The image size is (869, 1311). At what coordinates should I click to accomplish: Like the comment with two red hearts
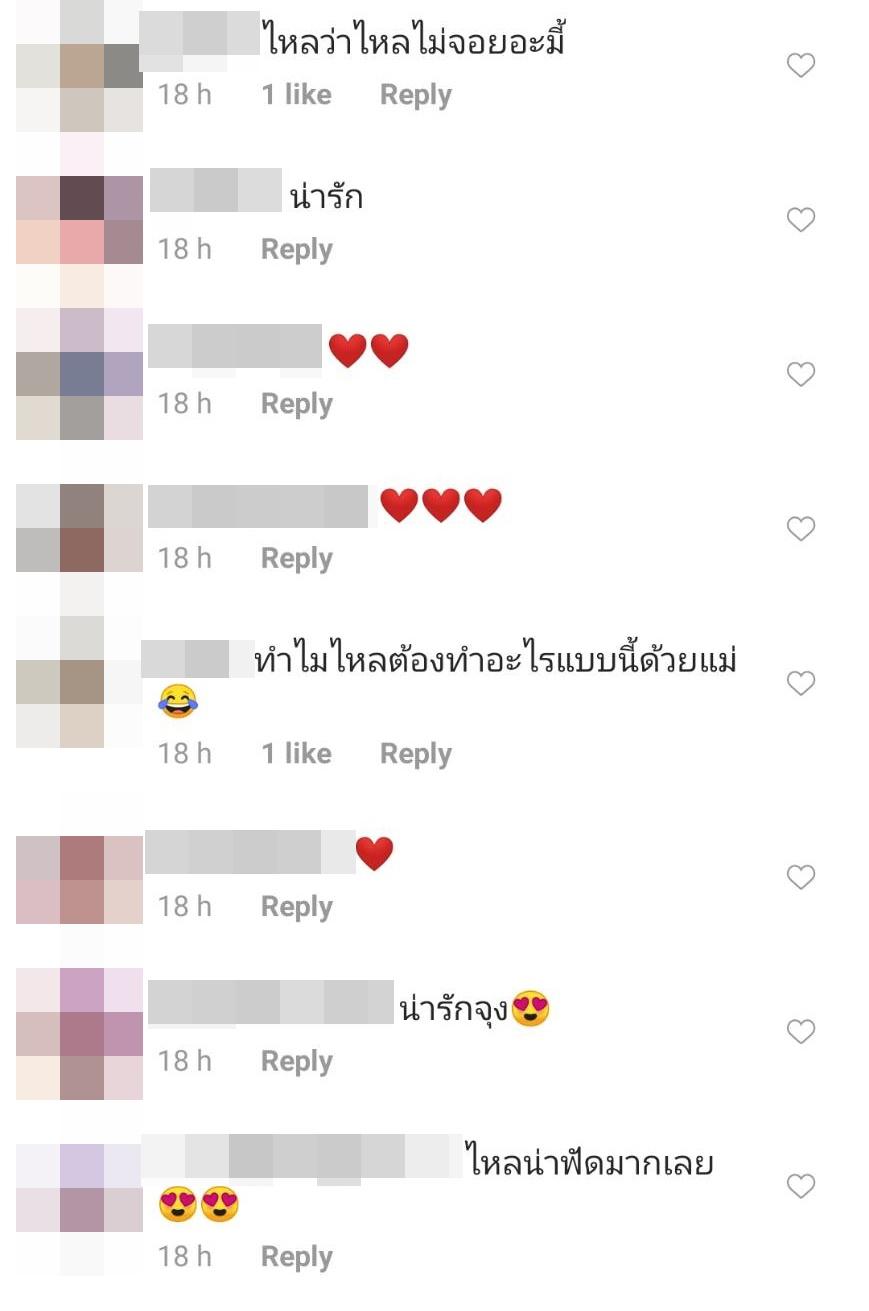point(801,374)
